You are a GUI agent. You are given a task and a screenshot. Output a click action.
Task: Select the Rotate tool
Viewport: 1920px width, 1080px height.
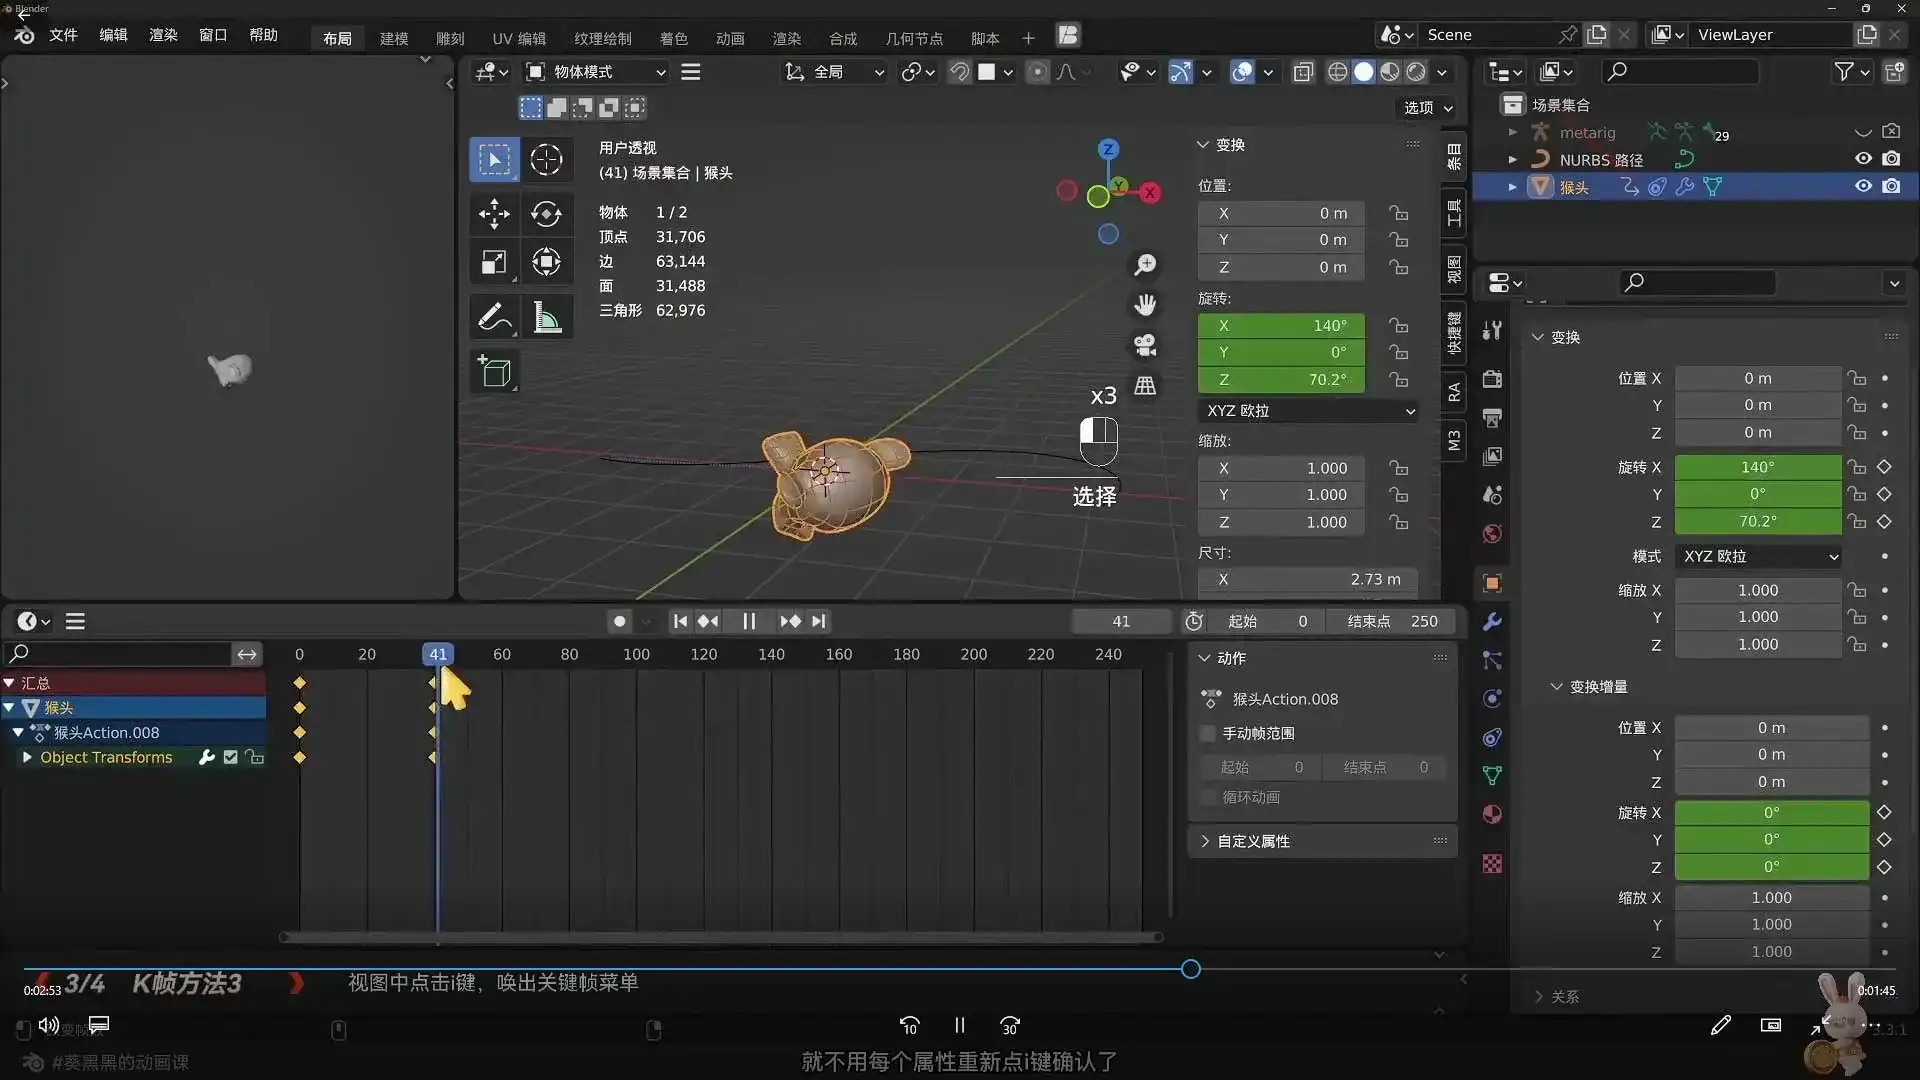(547, 214)
